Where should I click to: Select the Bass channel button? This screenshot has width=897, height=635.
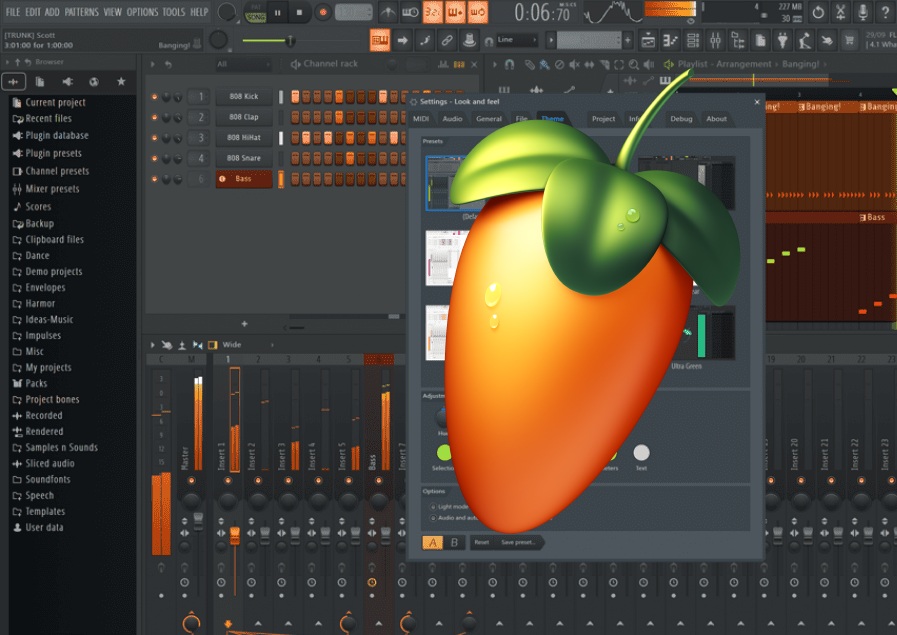pos(244,179)
